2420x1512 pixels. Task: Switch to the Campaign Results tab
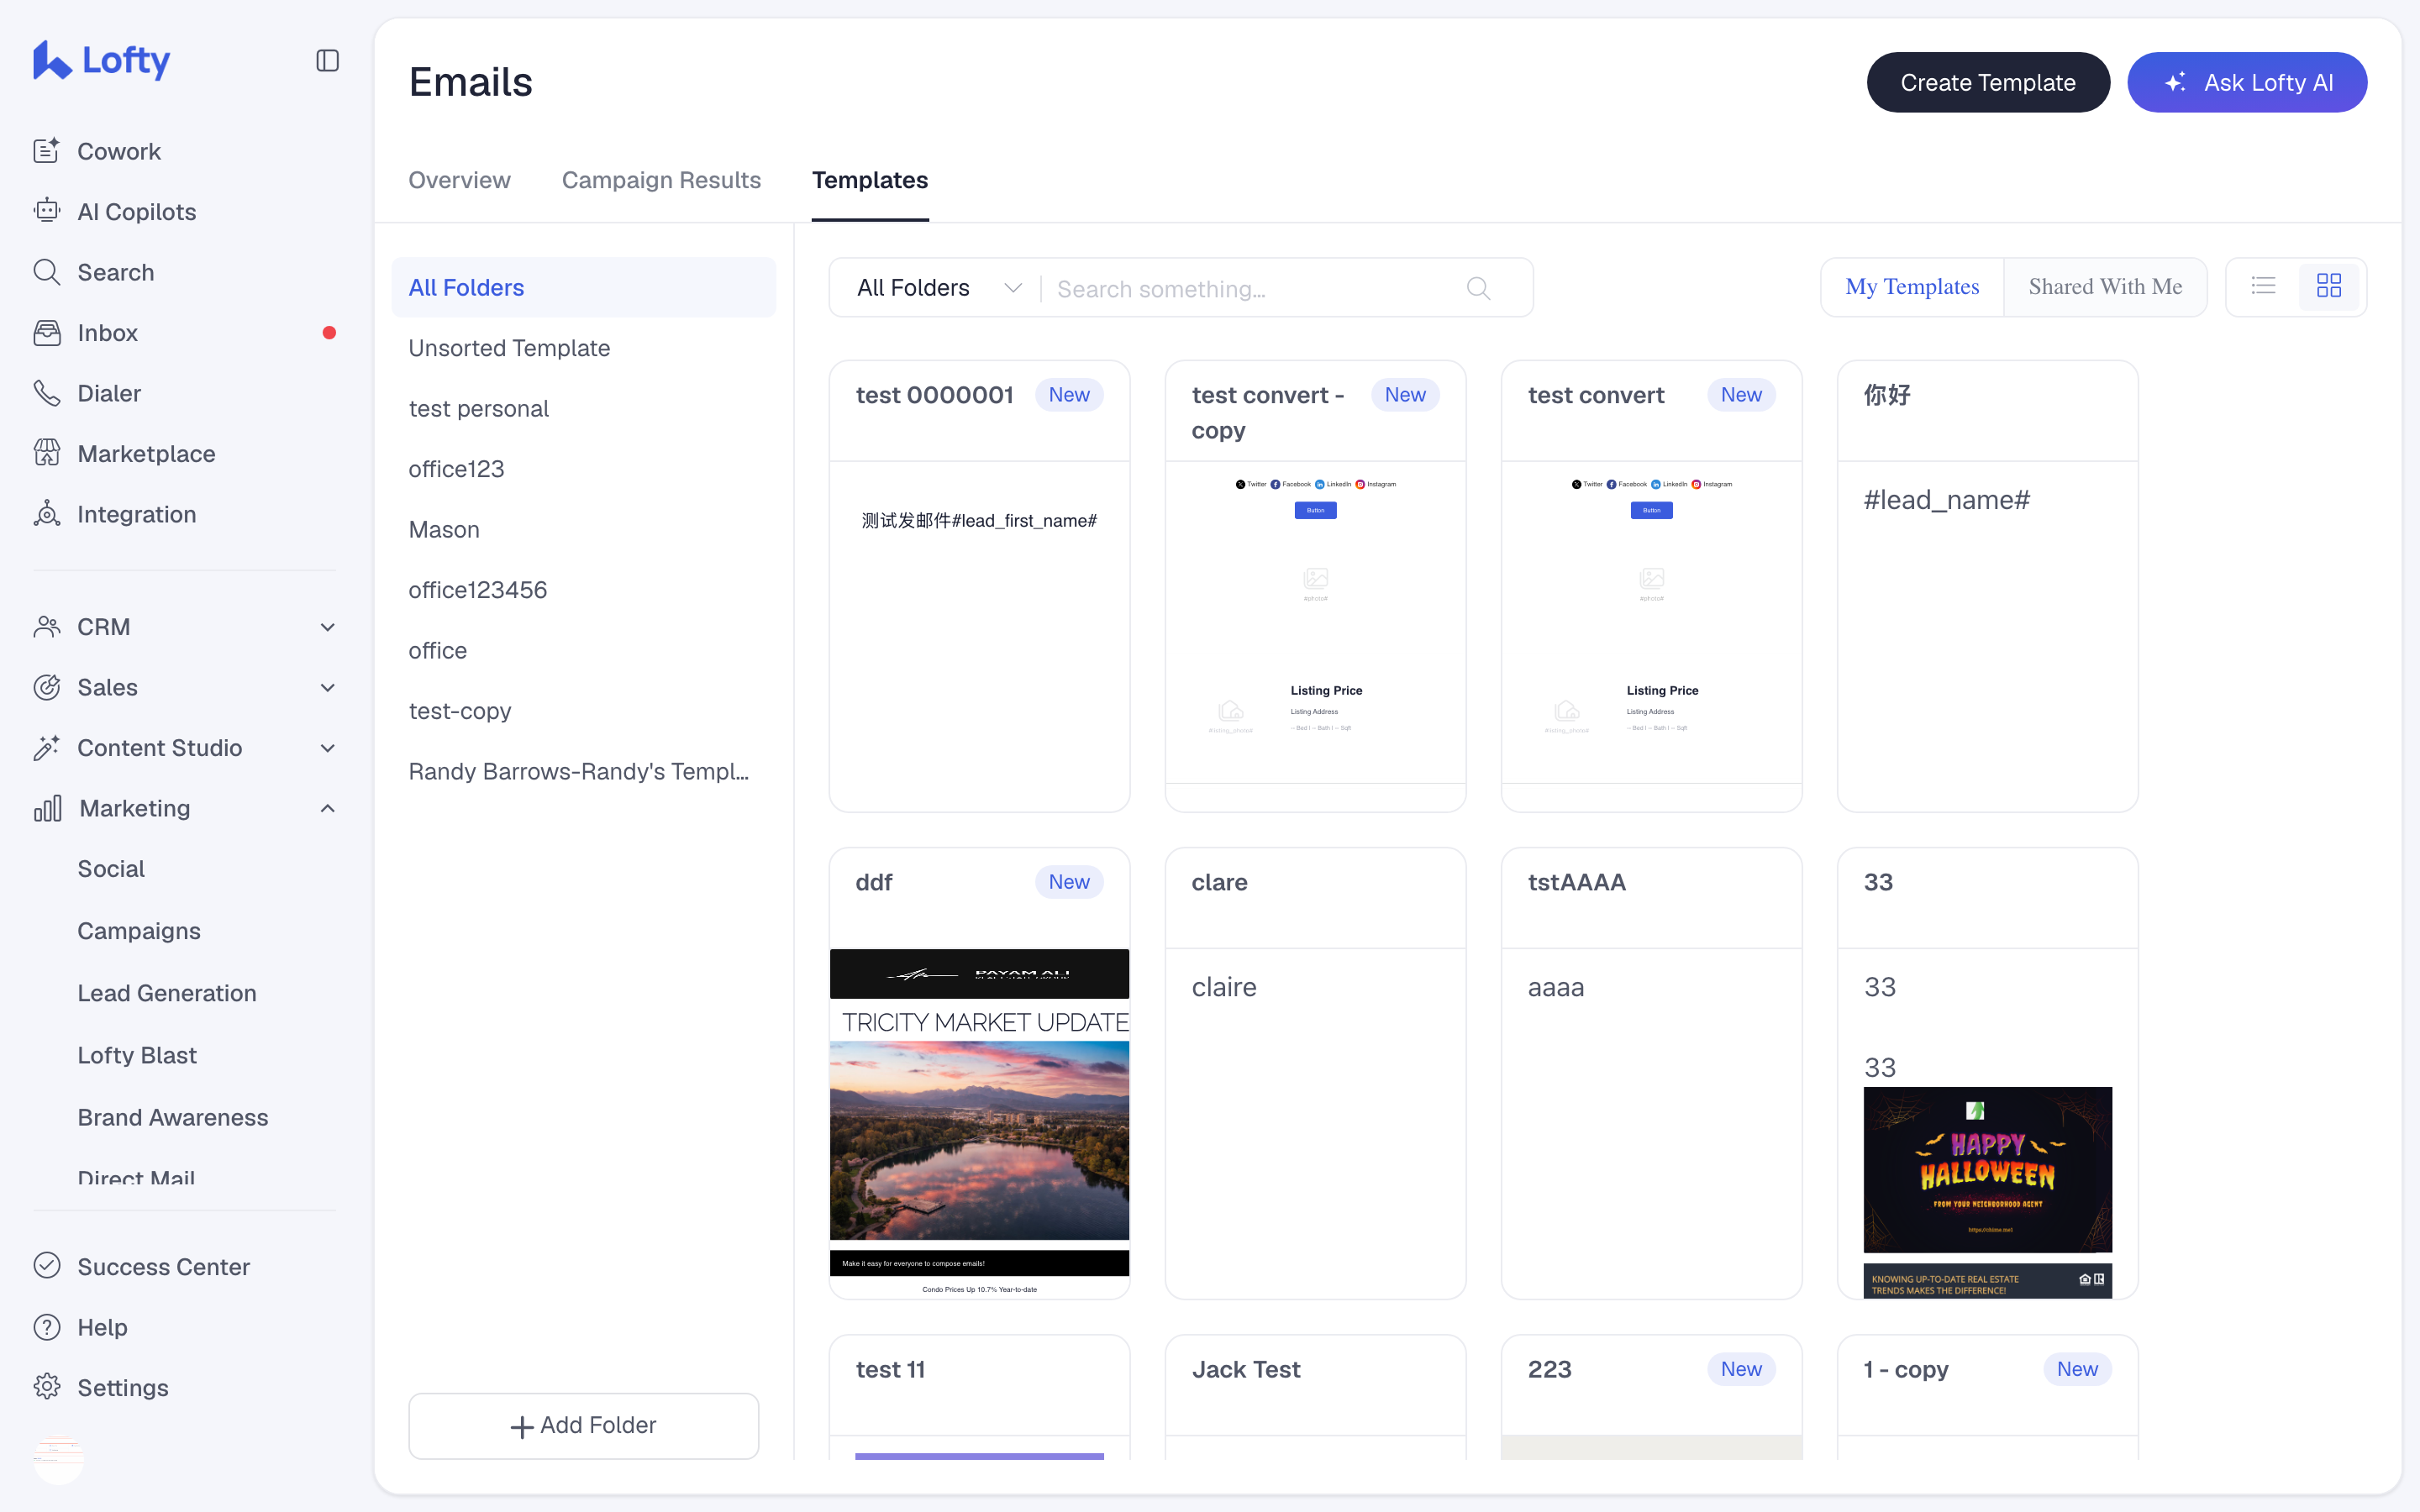point(661,180)
